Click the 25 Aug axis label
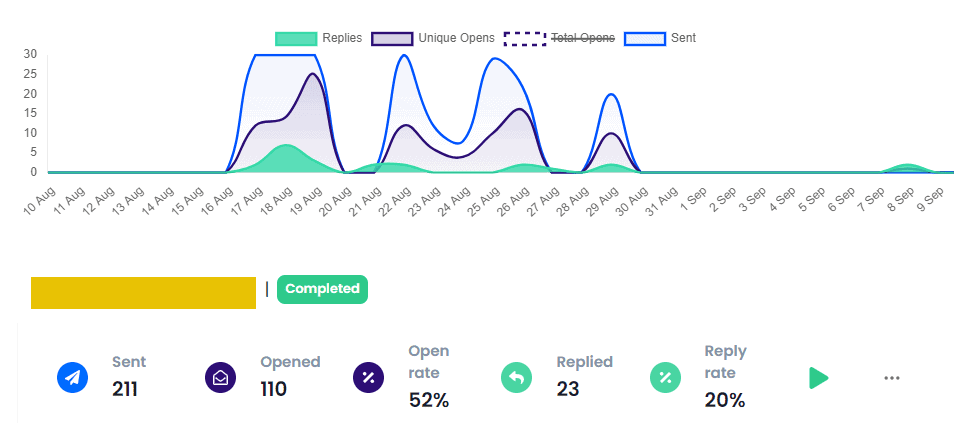The height and width of the screenshot is (423, 955). [485, 200]
